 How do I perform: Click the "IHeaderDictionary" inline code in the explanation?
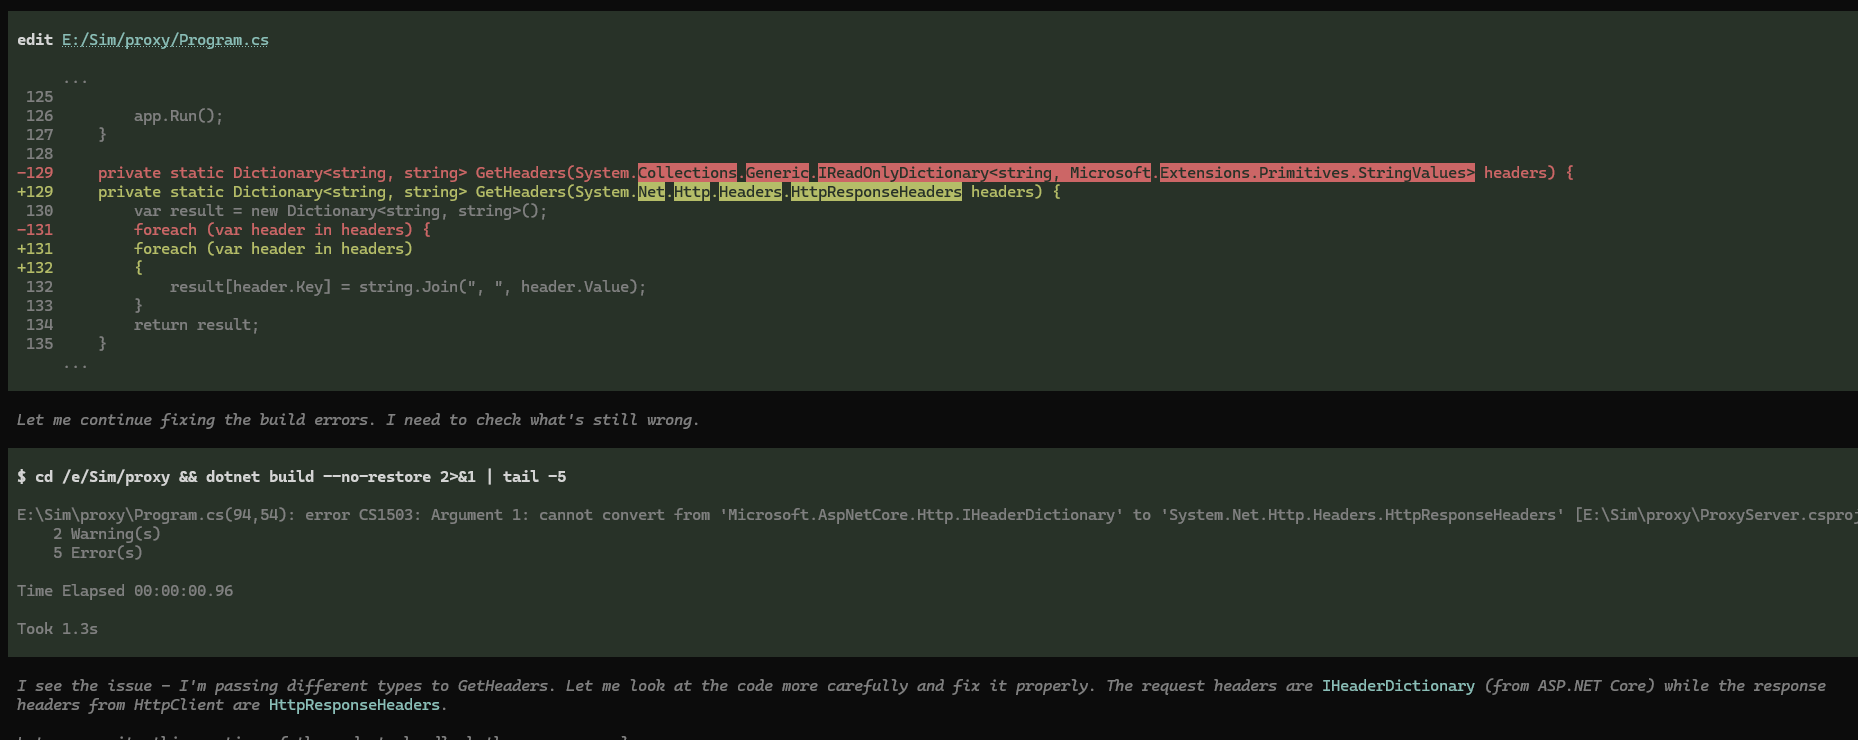tap(1398, 686)
